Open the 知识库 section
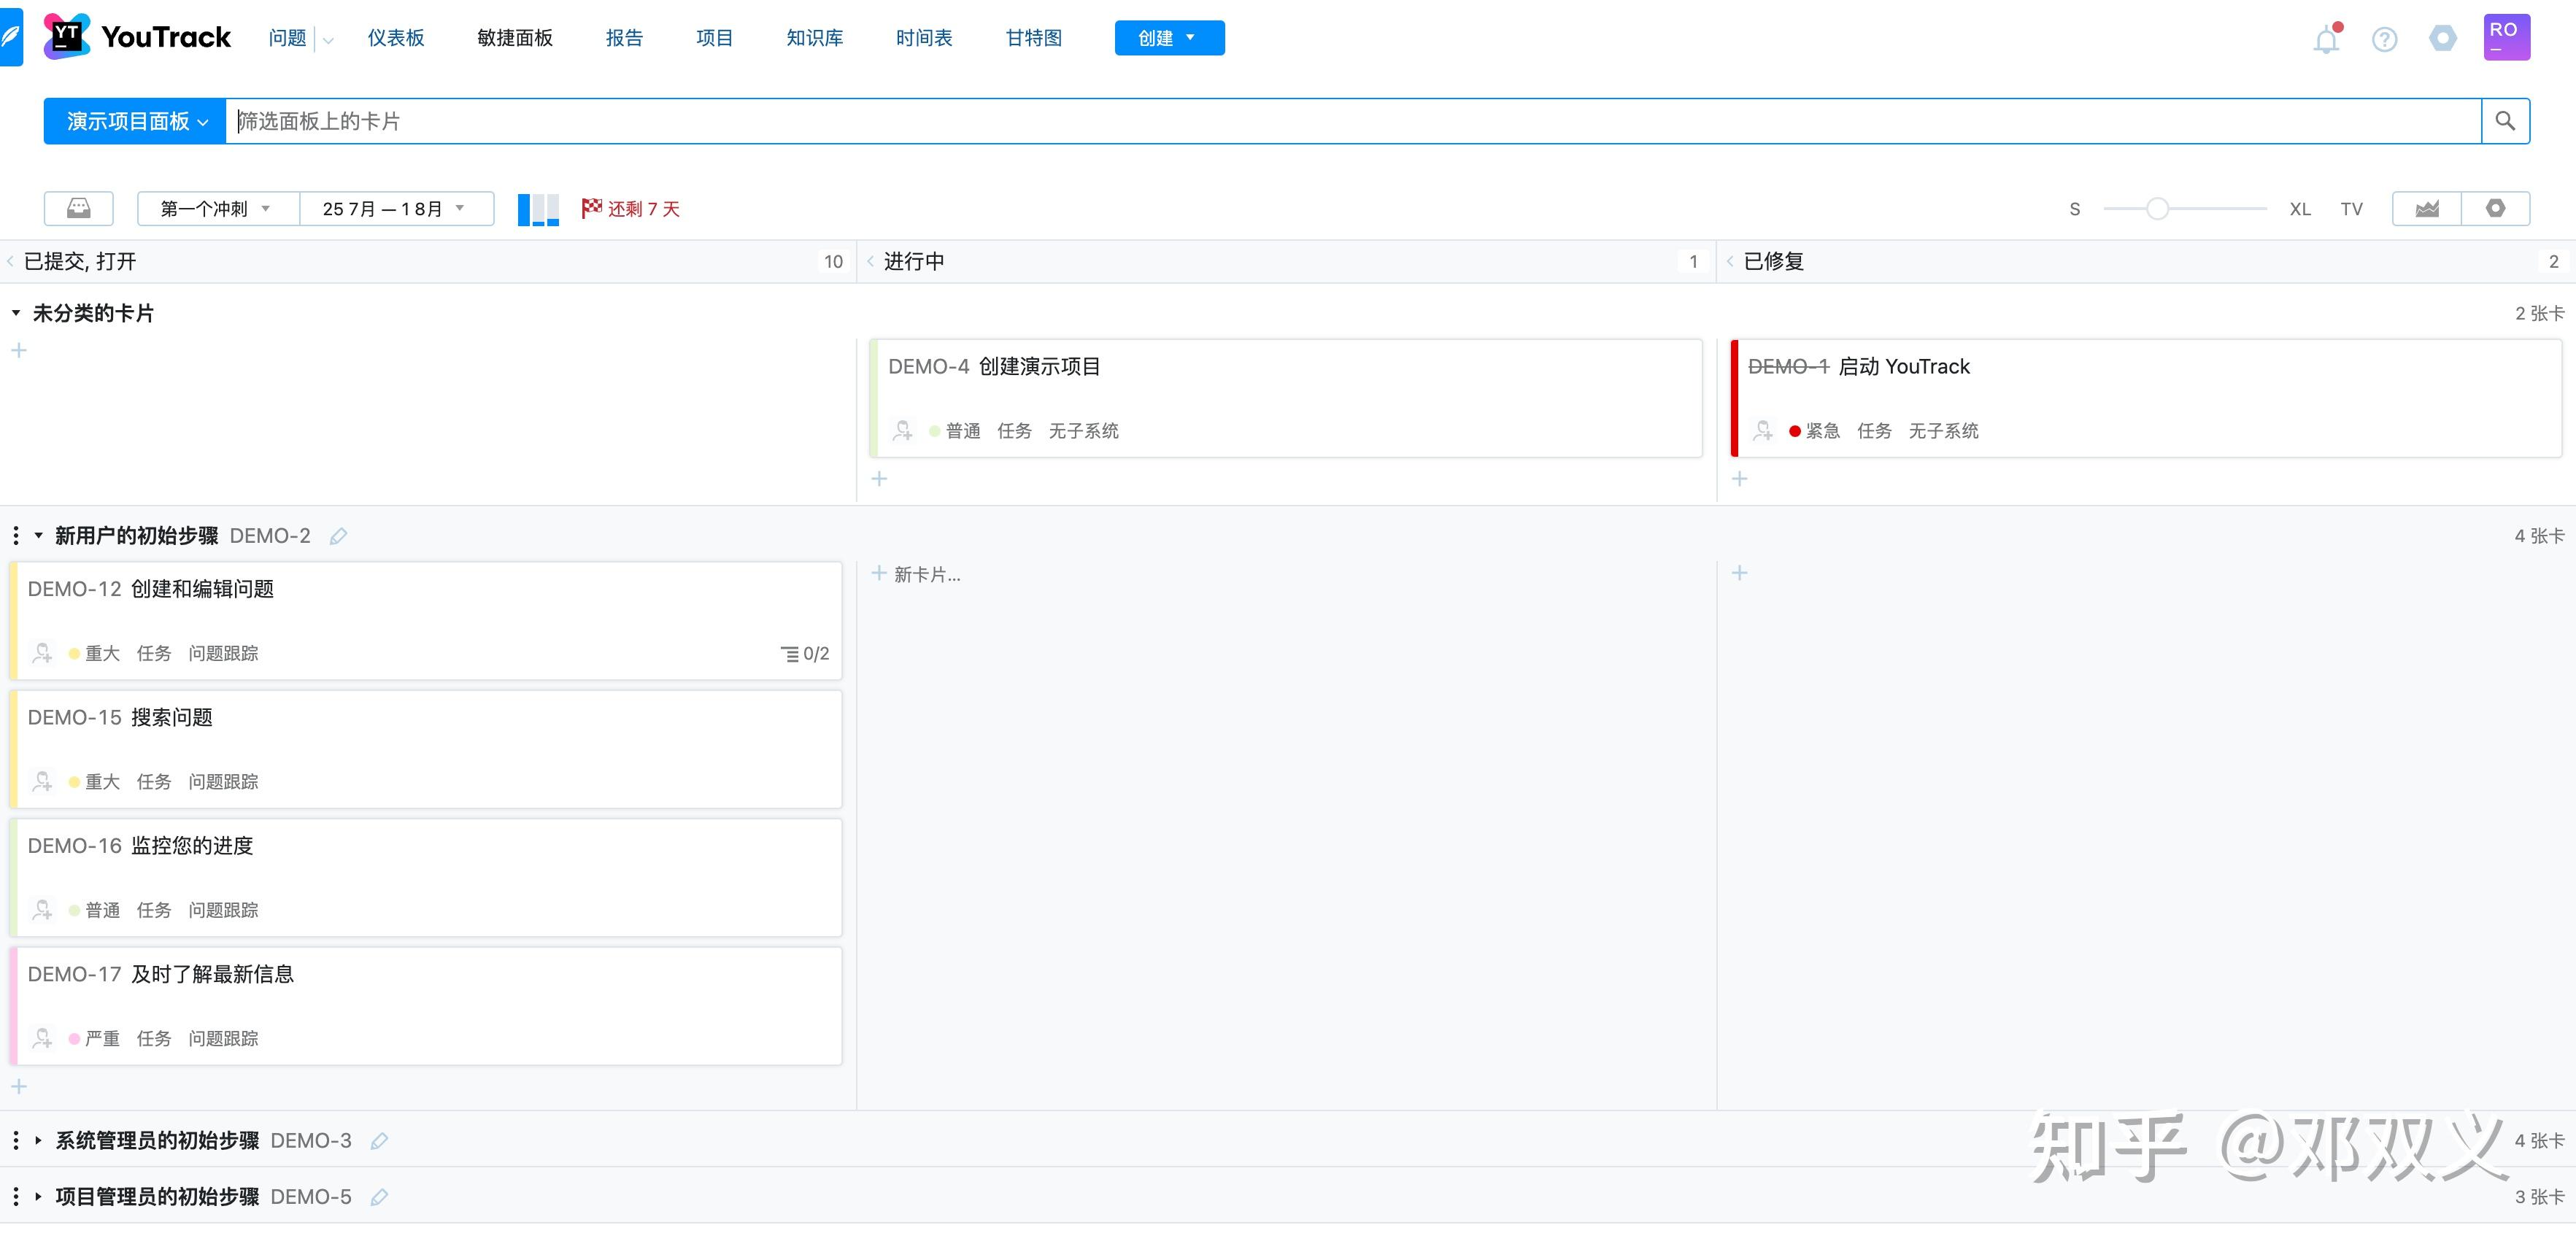2576x1252 pixels. (814, 37)
